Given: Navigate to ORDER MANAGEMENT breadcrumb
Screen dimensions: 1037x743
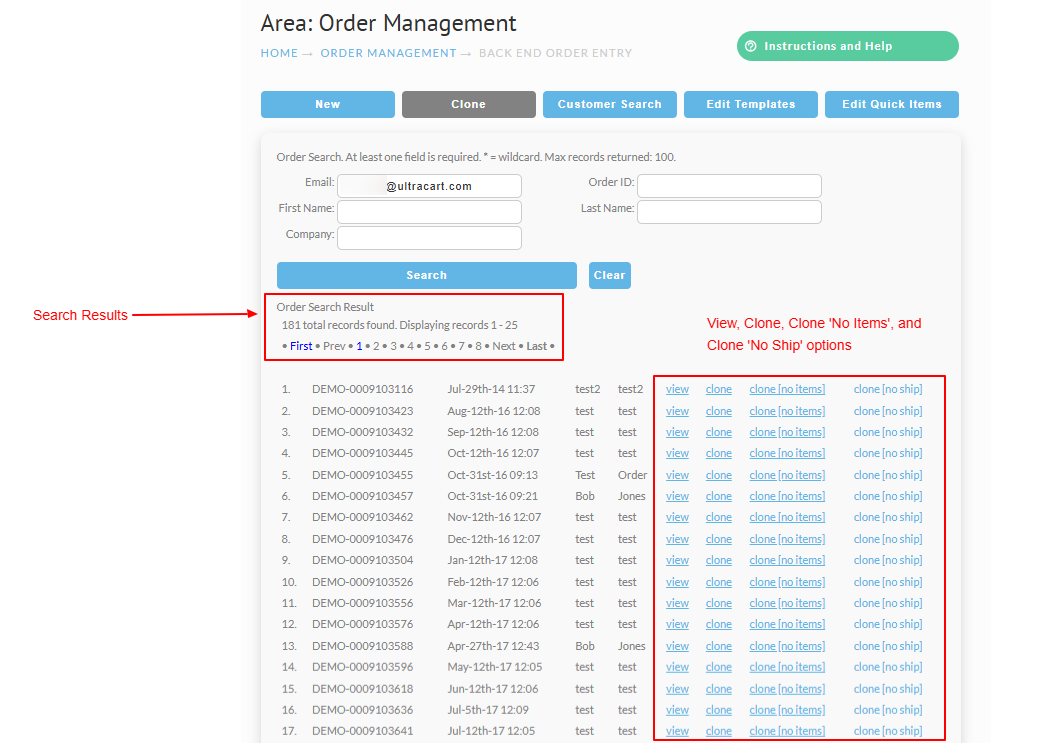Looking at the screenshot, I should 388,53.
